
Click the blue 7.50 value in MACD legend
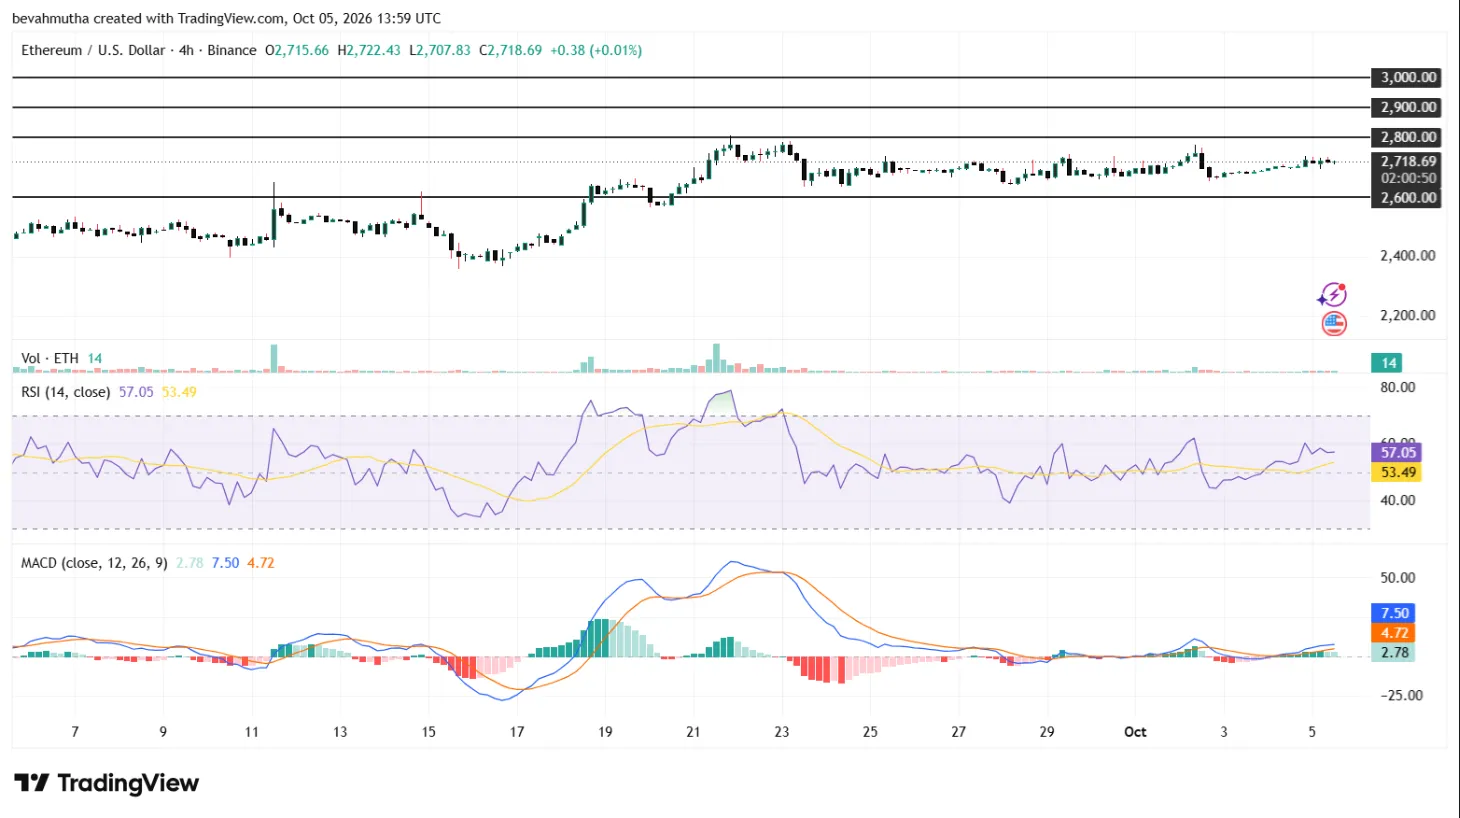pos(225,563)
